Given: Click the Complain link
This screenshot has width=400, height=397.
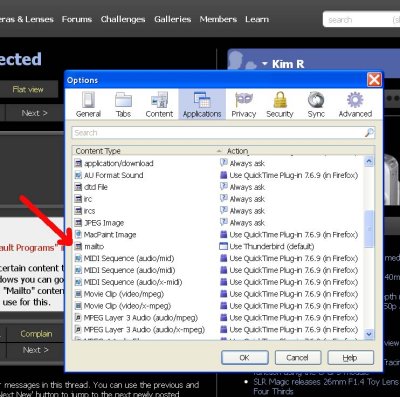Looking at the screenshot, I should coord(36,334).
